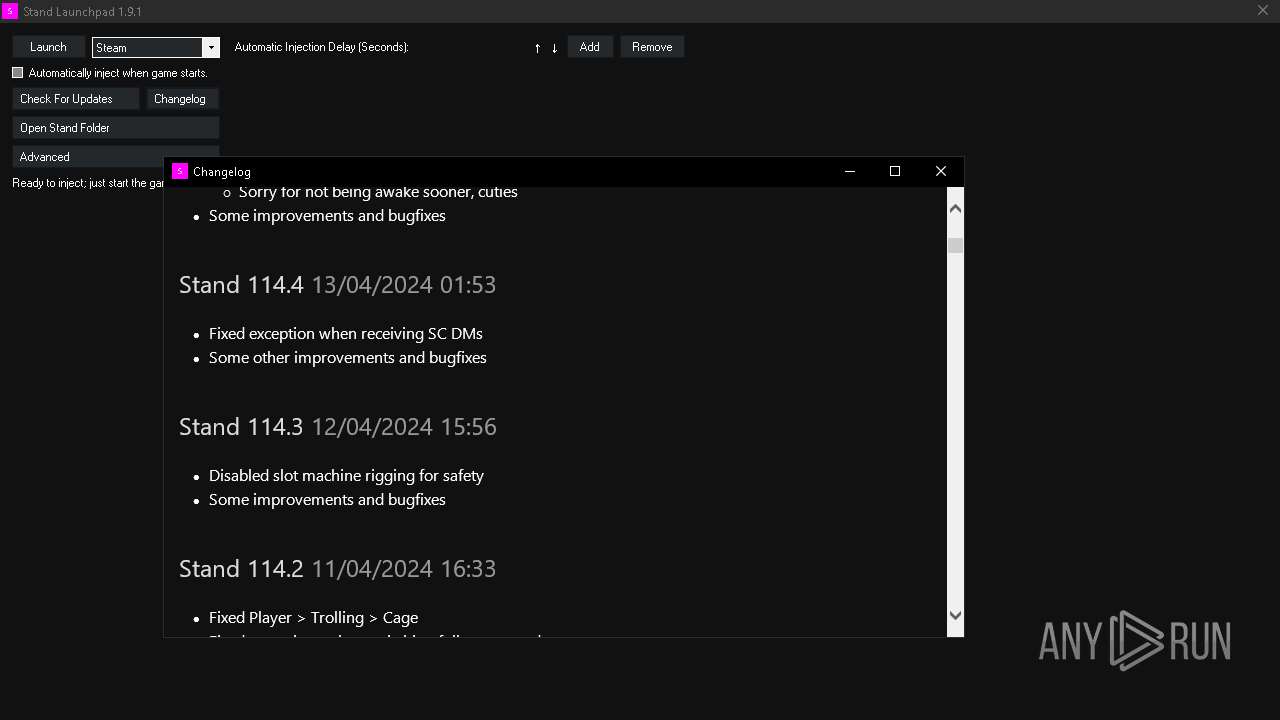Expand the Advanced section

(90, 157)
